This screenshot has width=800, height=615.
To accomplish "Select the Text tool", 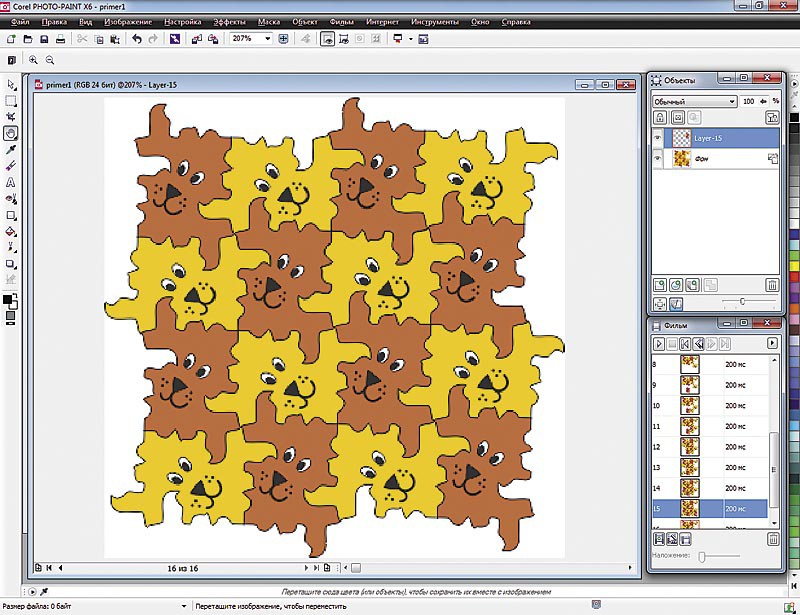I will click(11, 182).
